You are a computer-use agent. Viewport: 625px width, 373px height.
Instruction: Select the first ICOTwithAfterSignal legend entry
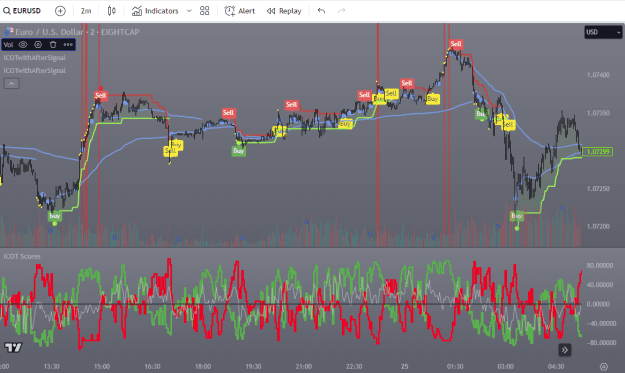pos(35,58)
